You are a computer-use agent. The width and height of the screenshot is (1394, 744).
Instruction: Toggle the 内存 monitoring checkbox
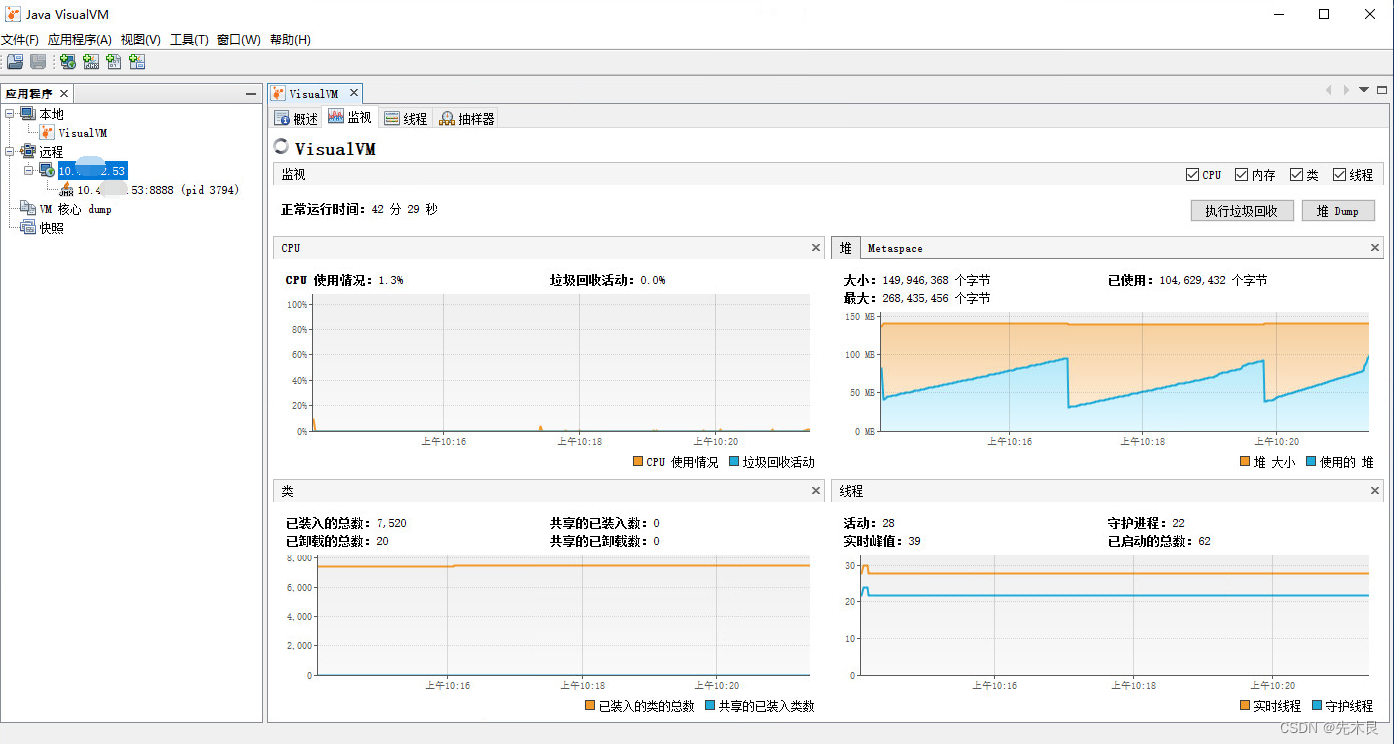pos(1240,174)
